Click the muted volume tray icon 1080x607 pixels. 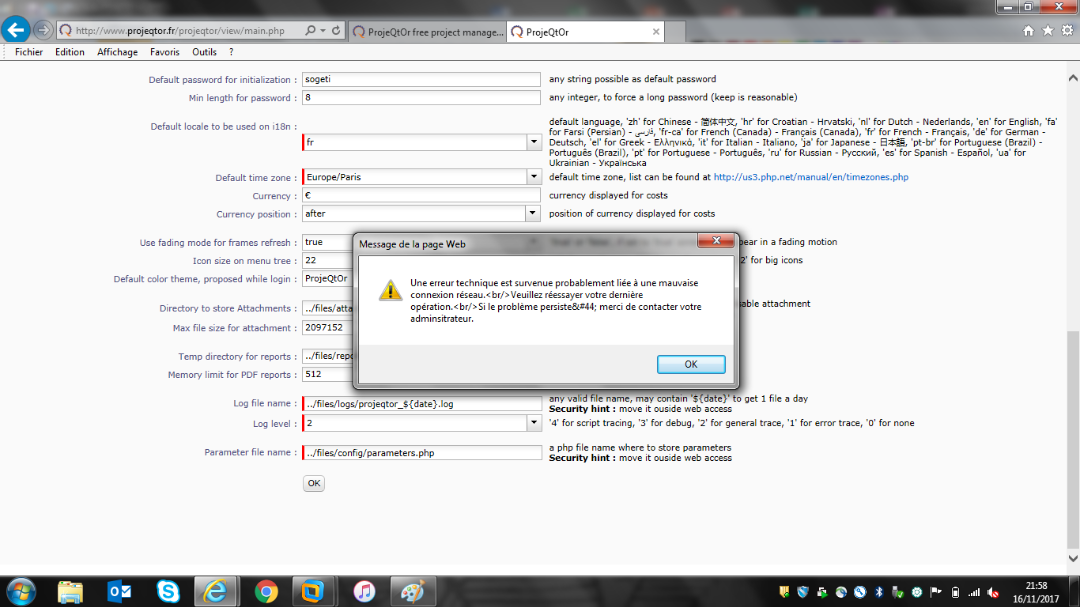click(x=993, y=592)
